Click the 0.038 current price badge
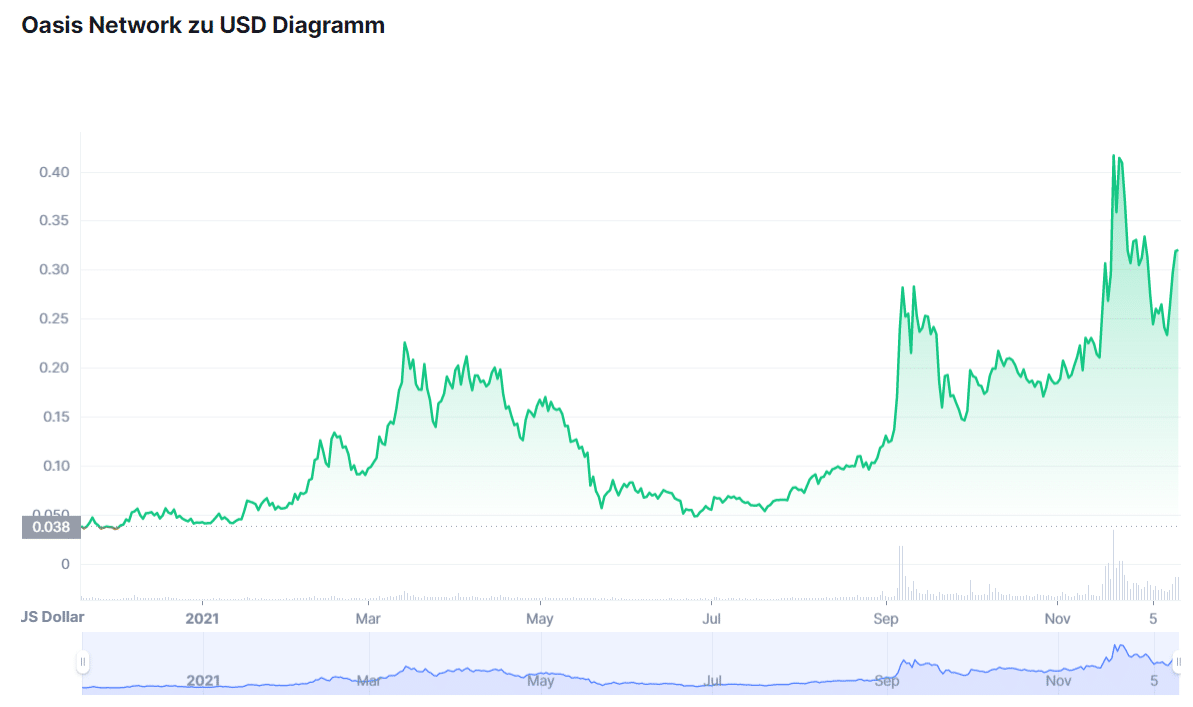Screen dimensions: 1193x707 pyautogui.click(x=51, y=527)
